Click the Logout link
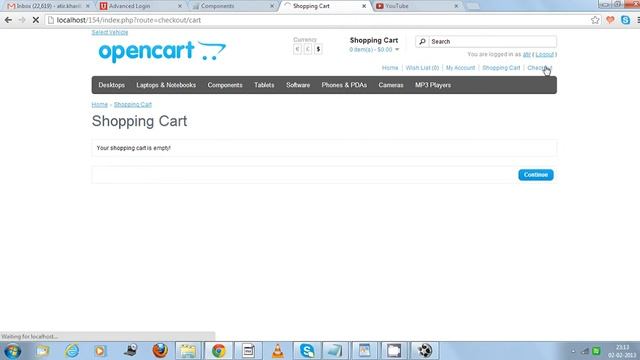This screenshot has width=640, height=360. pos(544,54)
